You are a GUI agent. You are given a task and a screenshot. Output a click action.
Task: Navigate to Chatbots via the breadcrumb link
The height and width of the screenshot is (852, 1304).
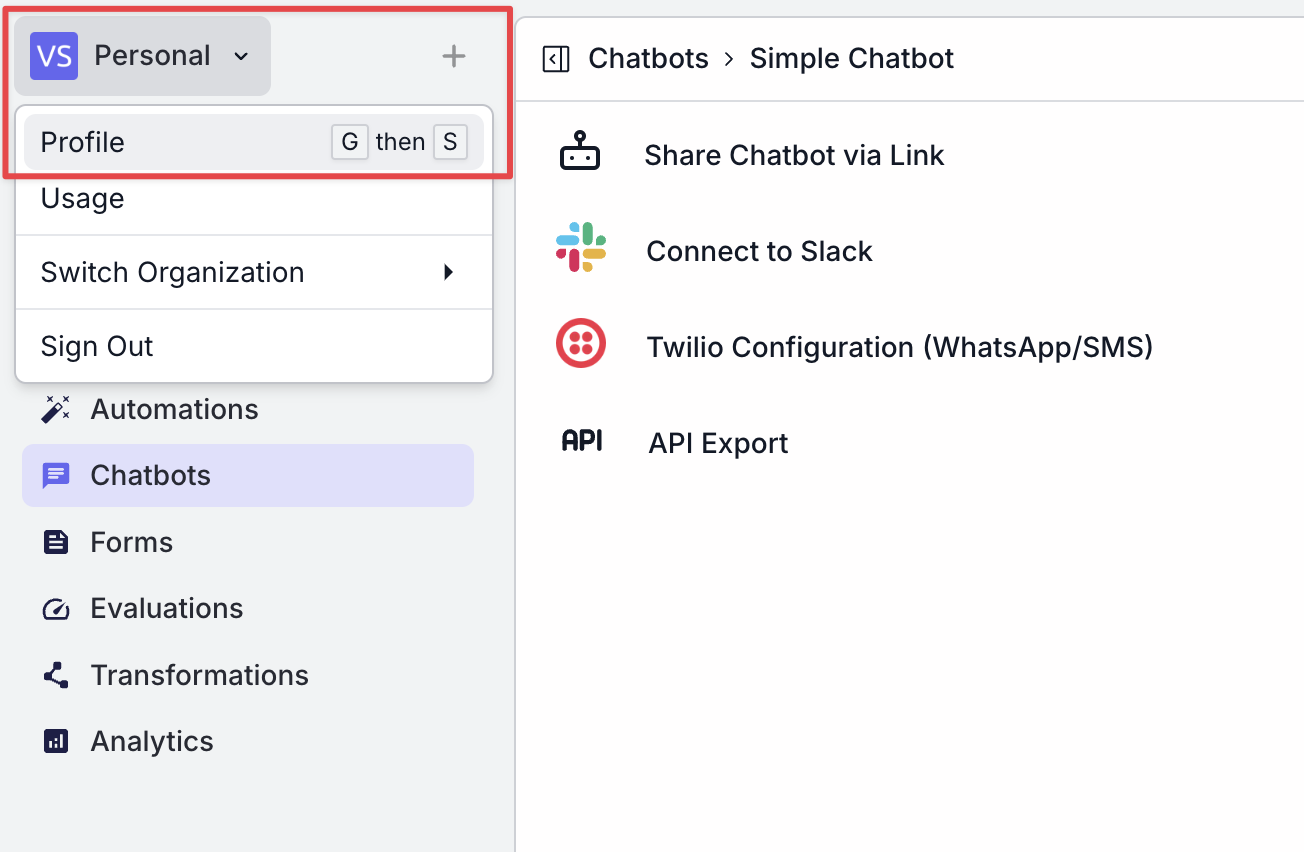point(648,58)
